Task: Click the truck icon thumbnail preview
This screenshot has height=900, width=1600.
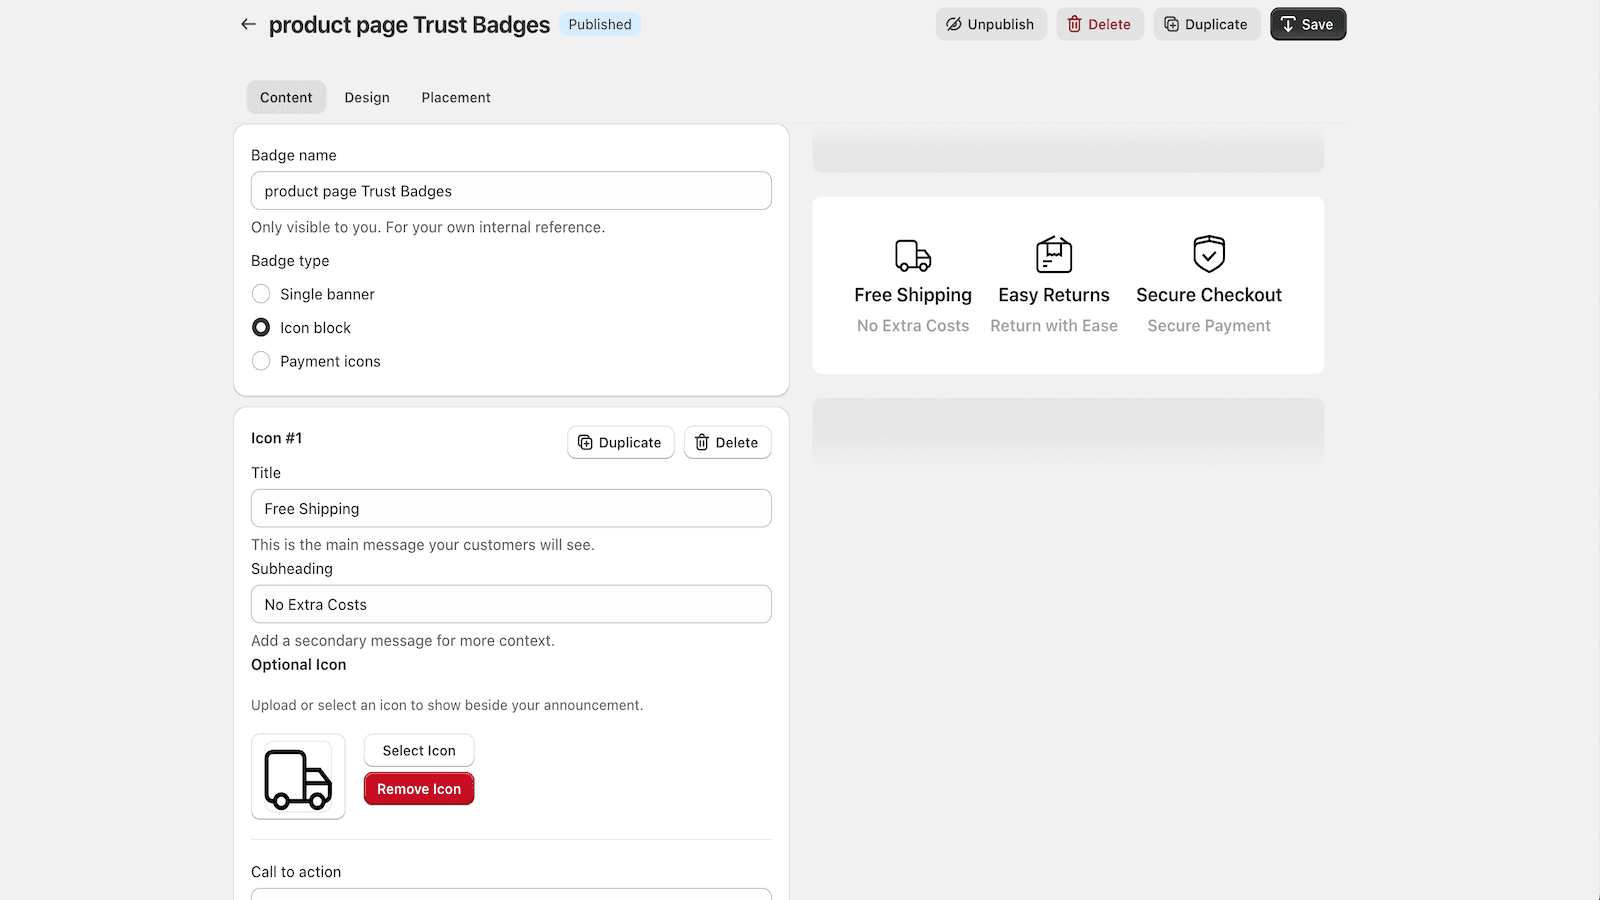Action: point(297,777)
